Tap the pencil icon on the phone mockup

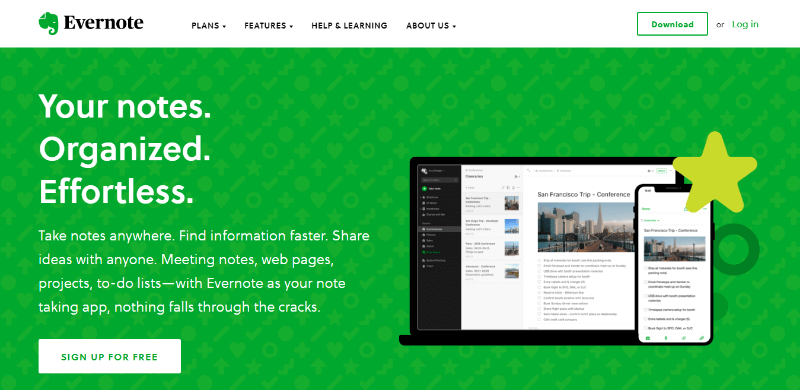pyautogui.click(x=701, y=338)
